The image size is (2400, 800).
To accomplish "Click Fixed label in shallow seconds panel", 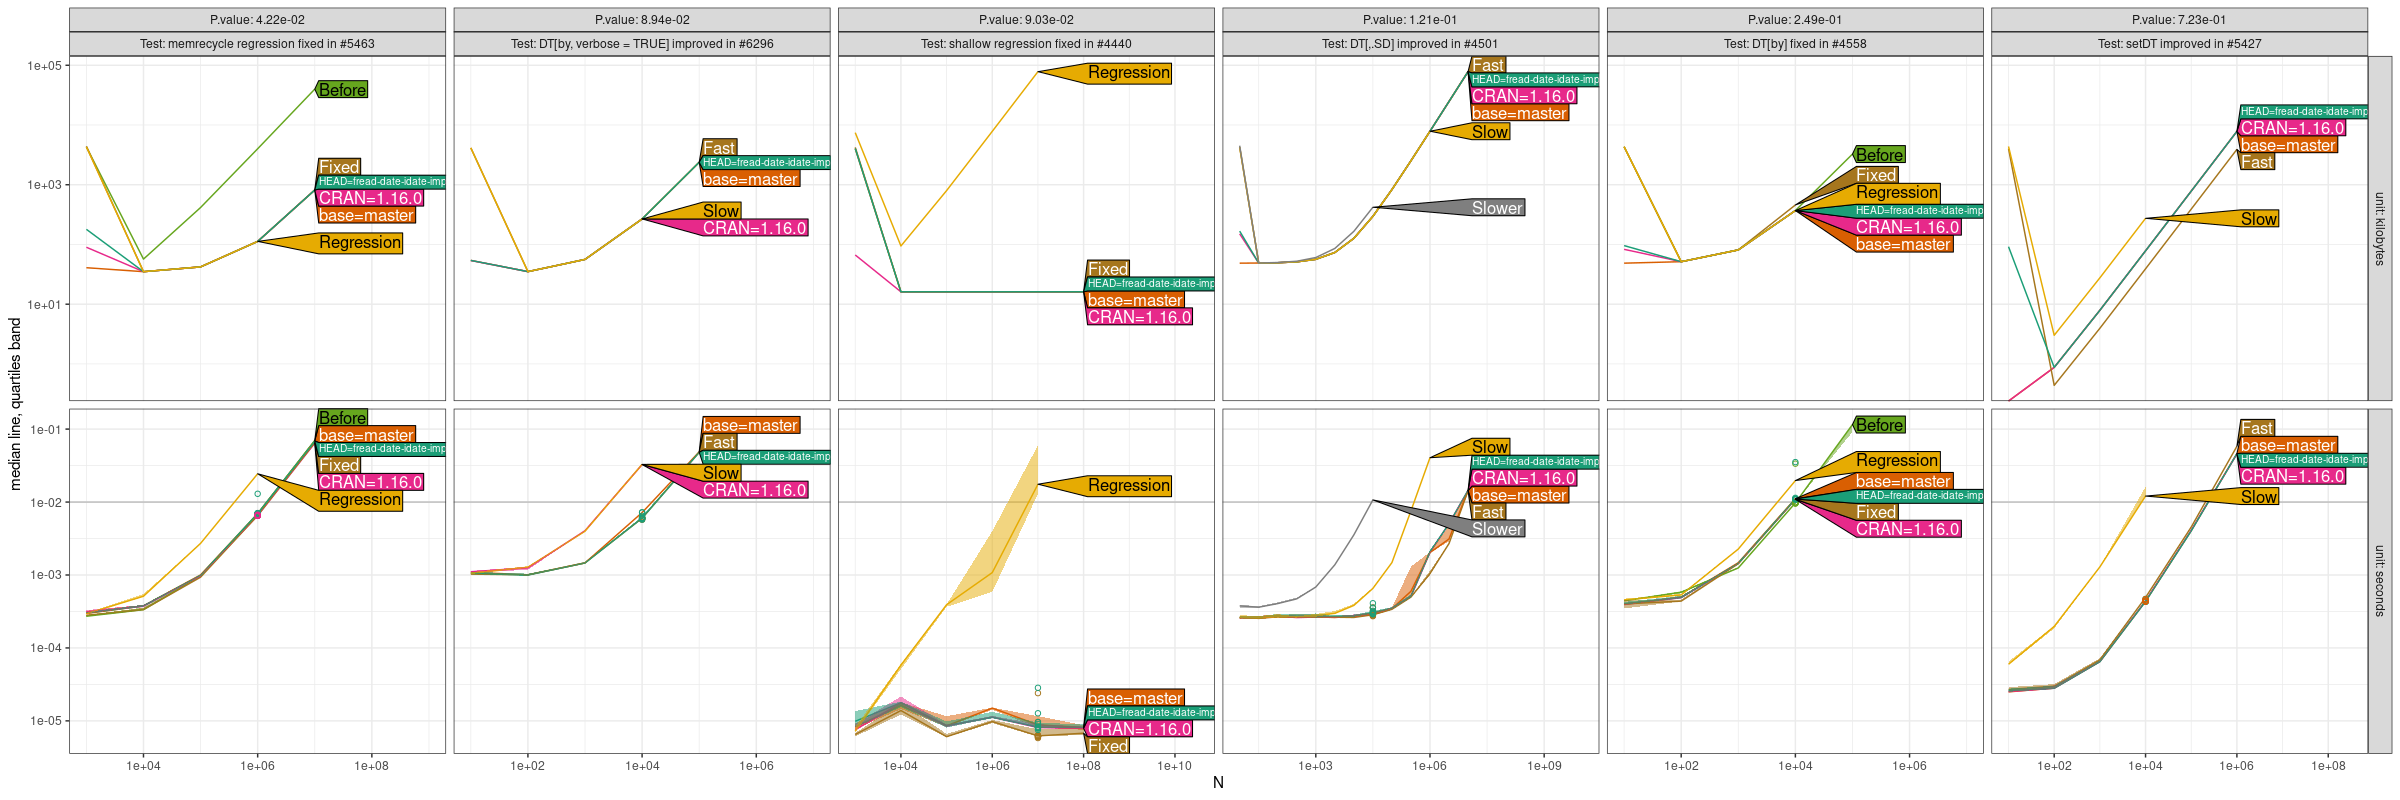I will coord(1108,746).
